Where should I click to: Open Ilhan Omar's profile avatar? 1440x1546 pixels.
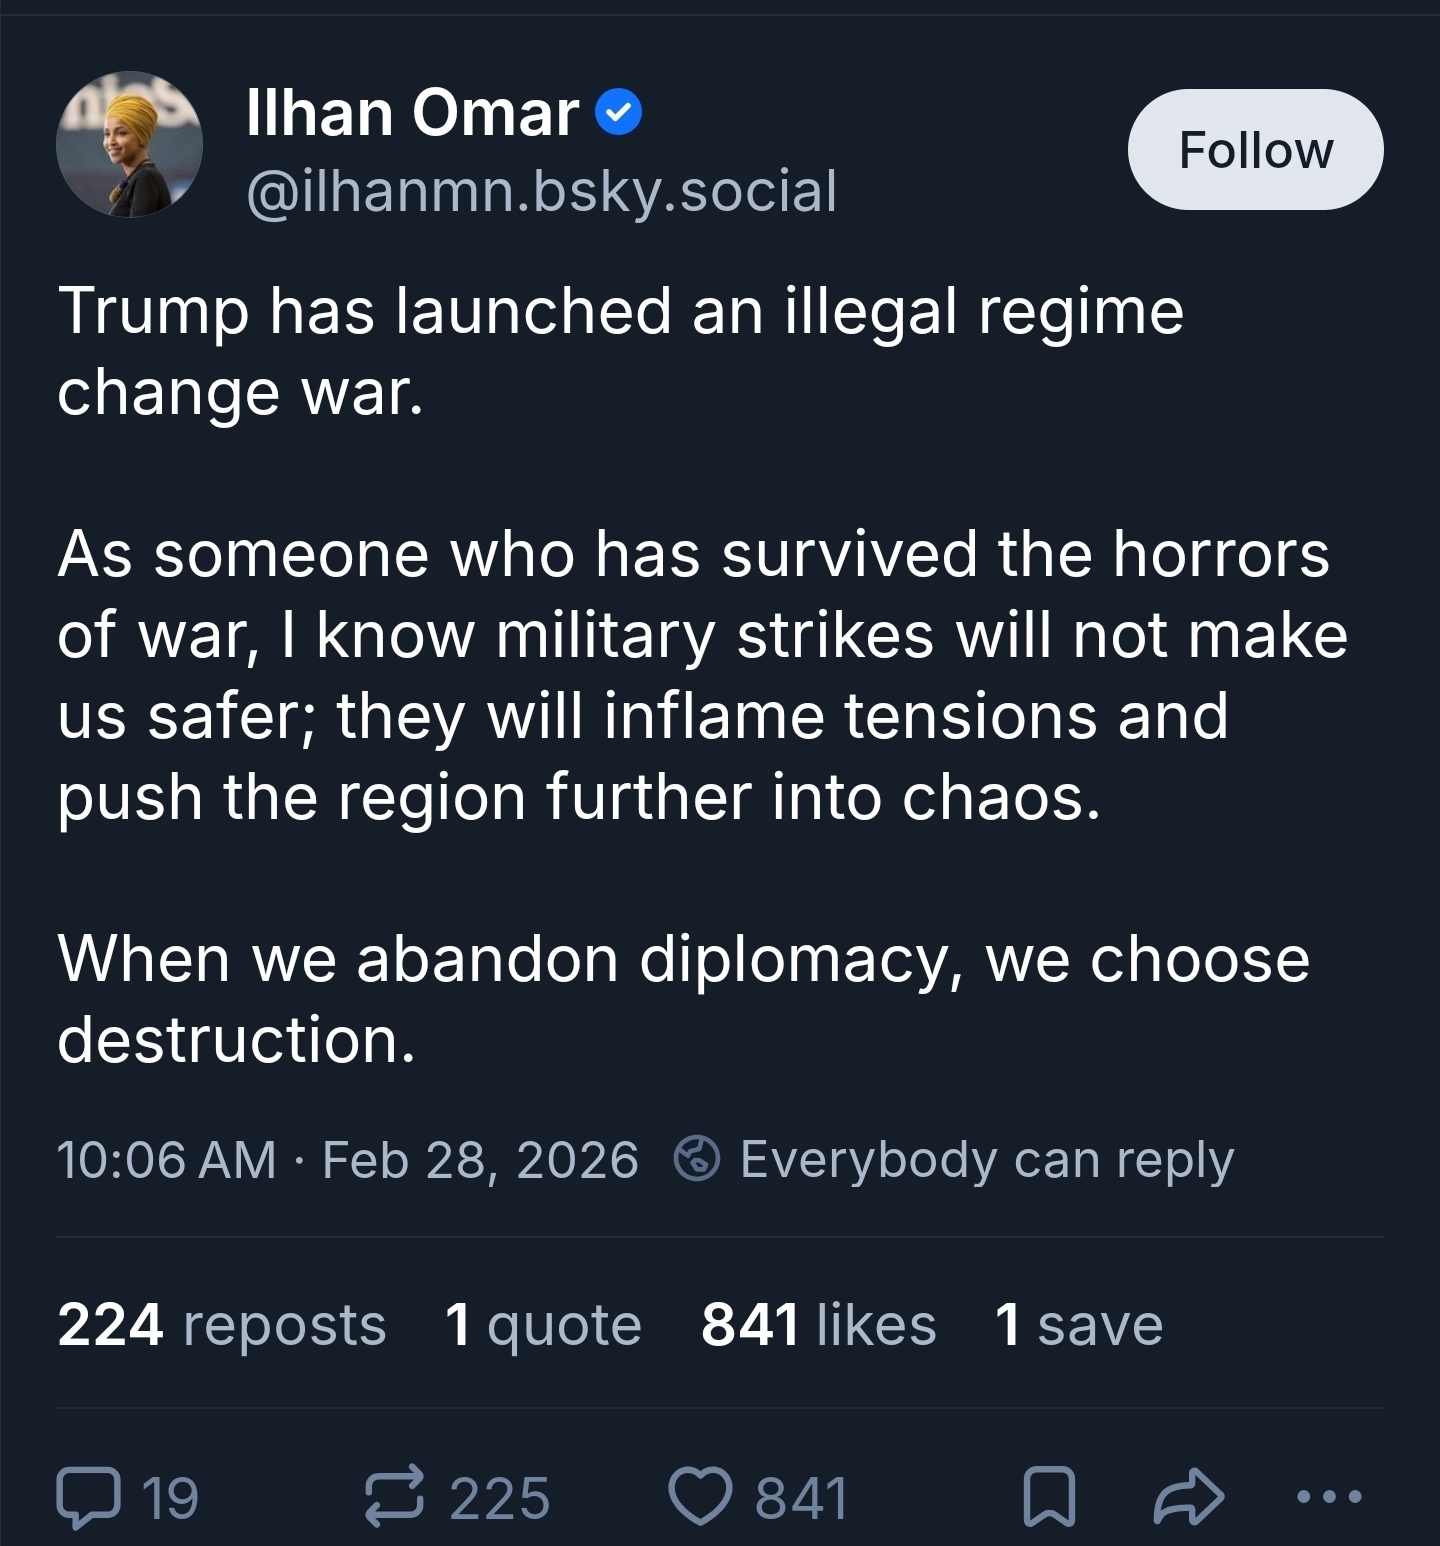pos(130,145)
